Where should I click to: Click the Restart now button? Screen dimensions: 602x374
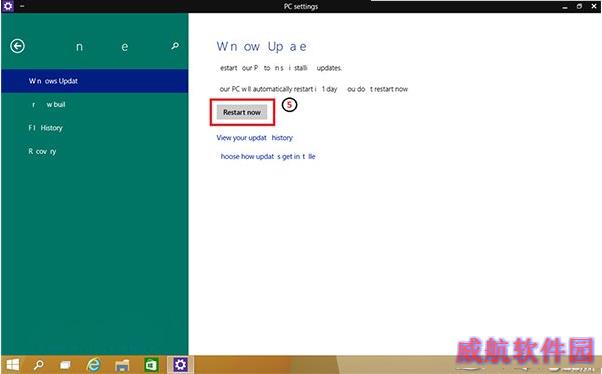click(x=242, y=112)
